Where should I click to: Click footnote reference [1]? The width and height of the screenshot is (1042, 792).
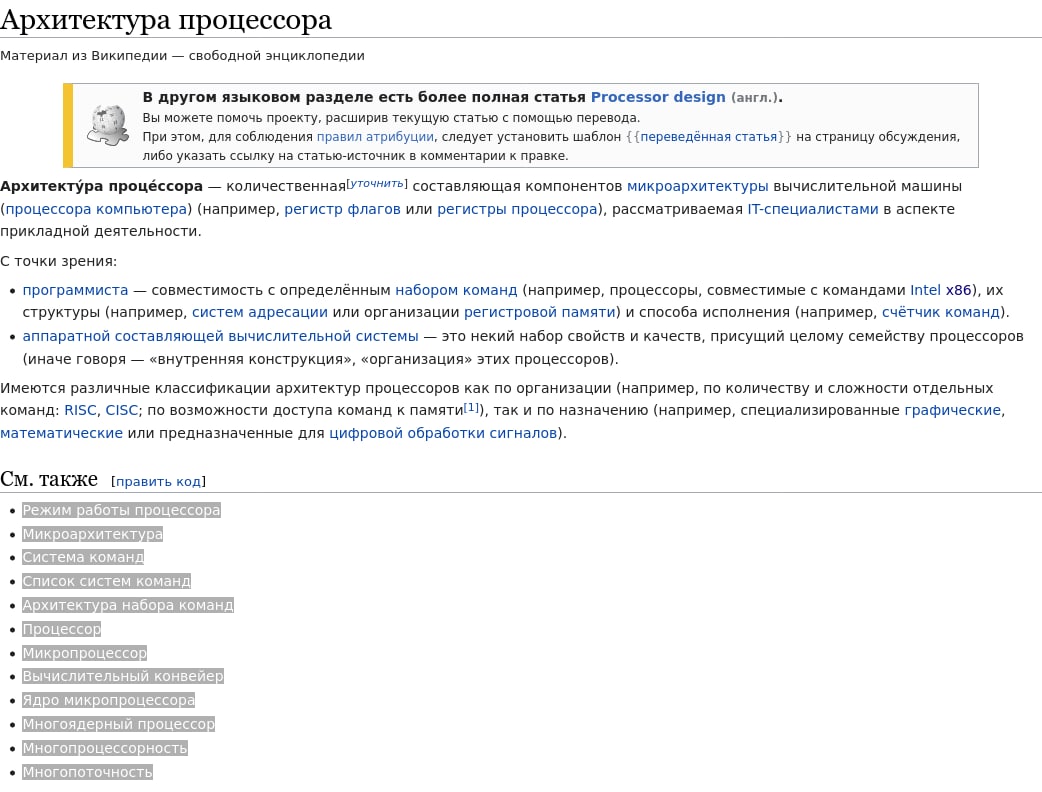(471, 407)
